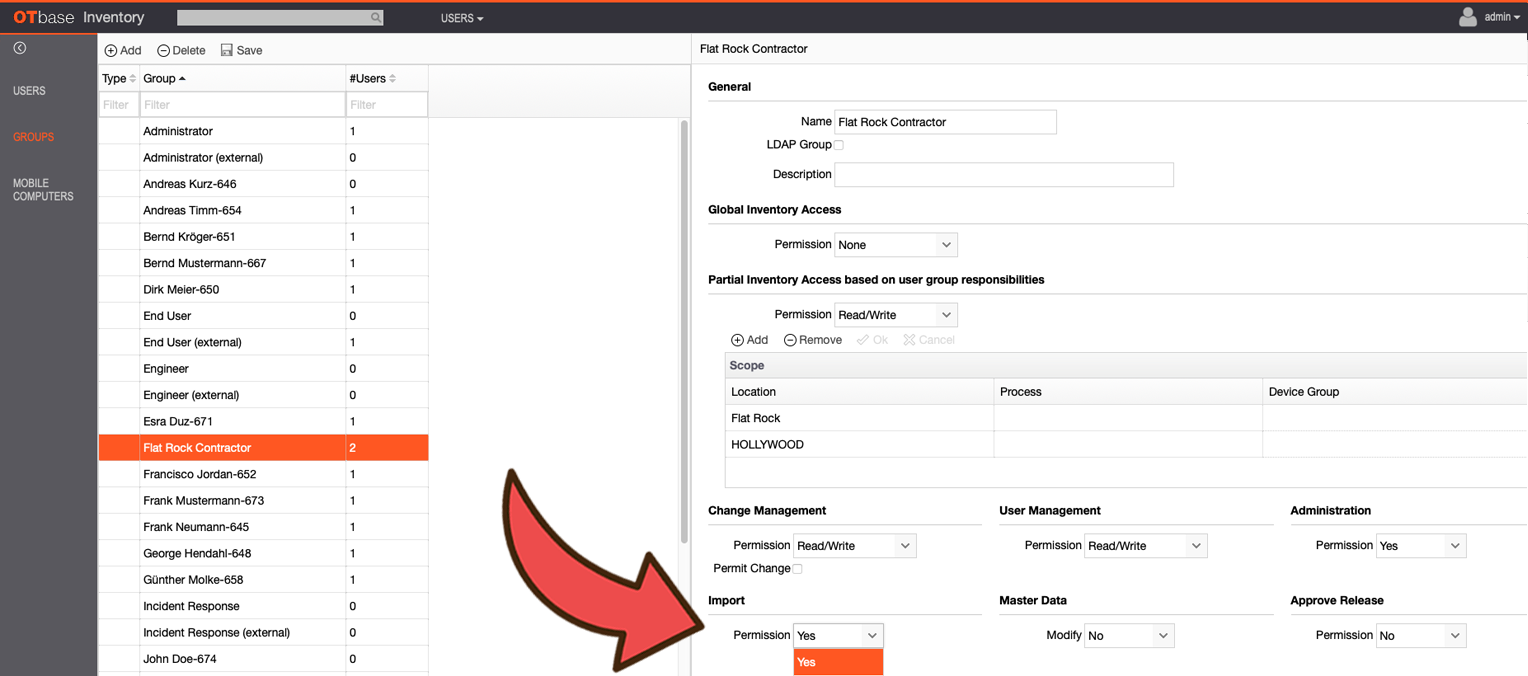Click the Save floppy disk icon

tap(226, 50)
